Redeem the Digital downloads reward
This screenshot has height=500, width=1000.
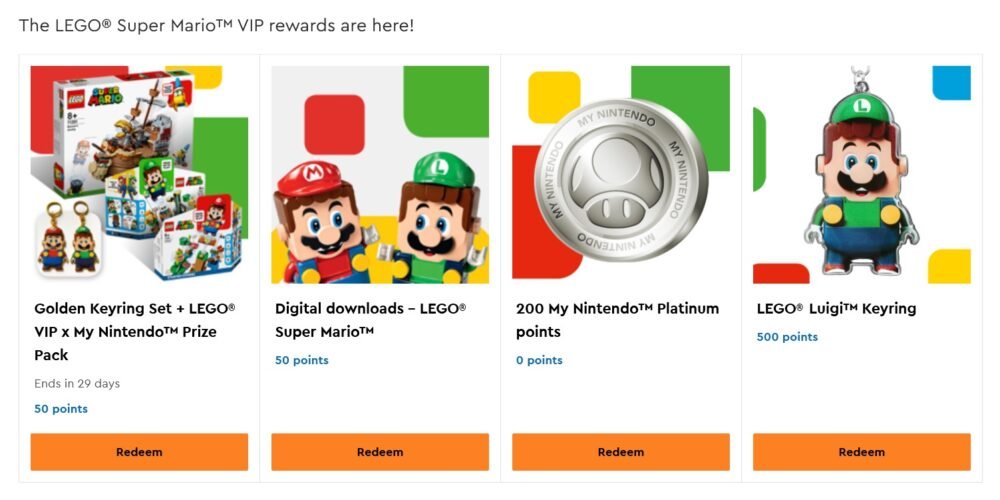coord(380,452)
